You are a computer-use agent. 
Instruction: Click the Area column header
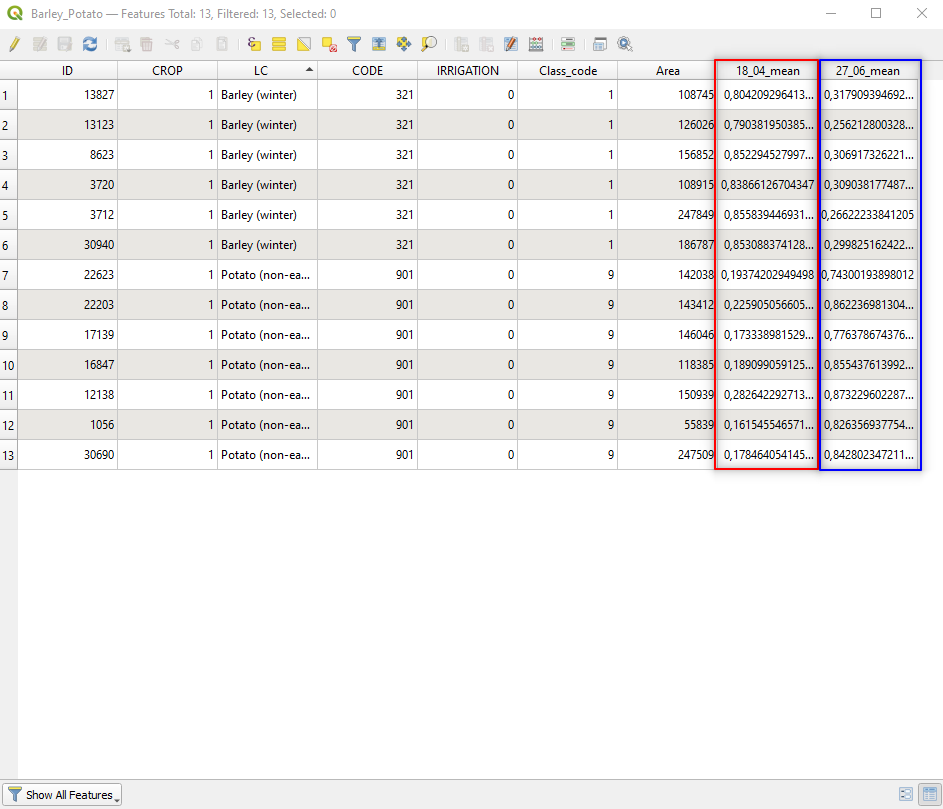[x=667, y=70]
